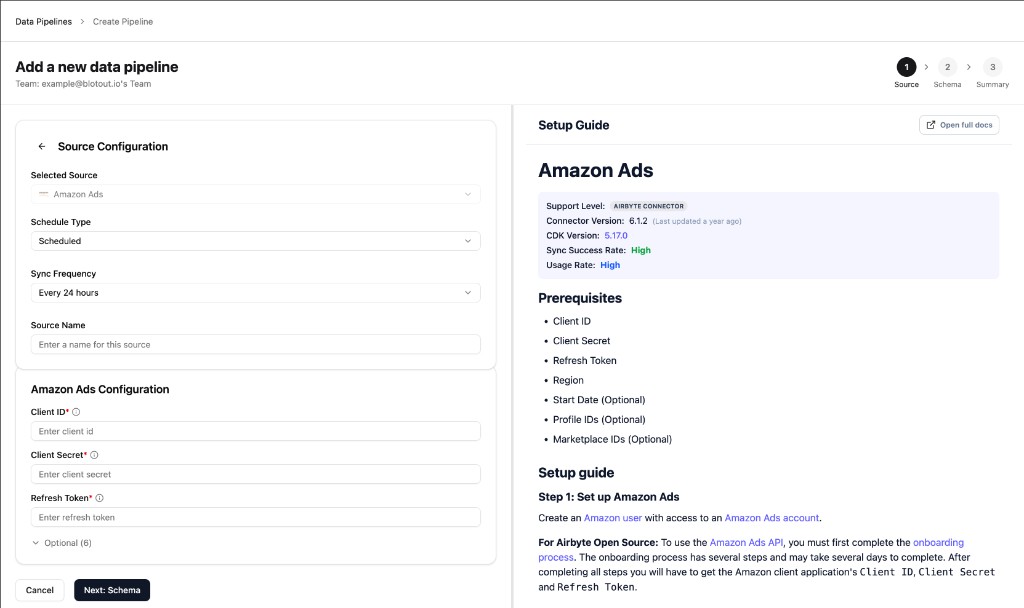Click the Add a new data pipeline title
The height and width of the screenshot is (608, 1024).
(97, 67)
